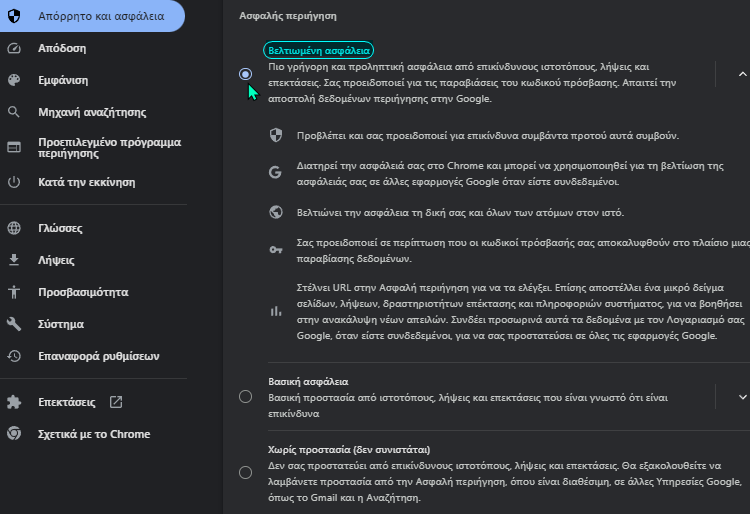Click the restore clock icon beside Επαναφορά ρυθμίσεων
This screenshot has width=750, height=514.
(x=14, y=356)
